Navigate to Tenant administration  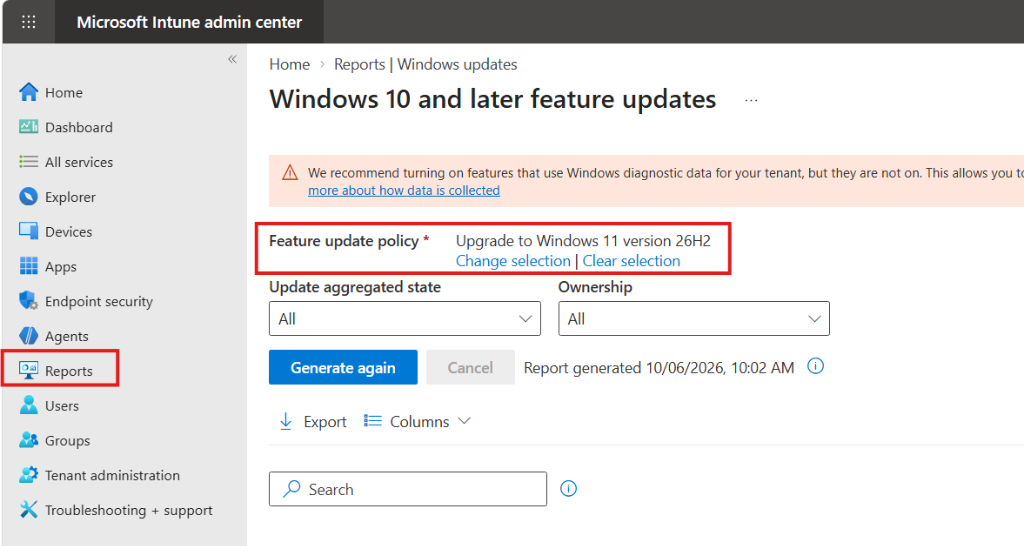(112, 475)
